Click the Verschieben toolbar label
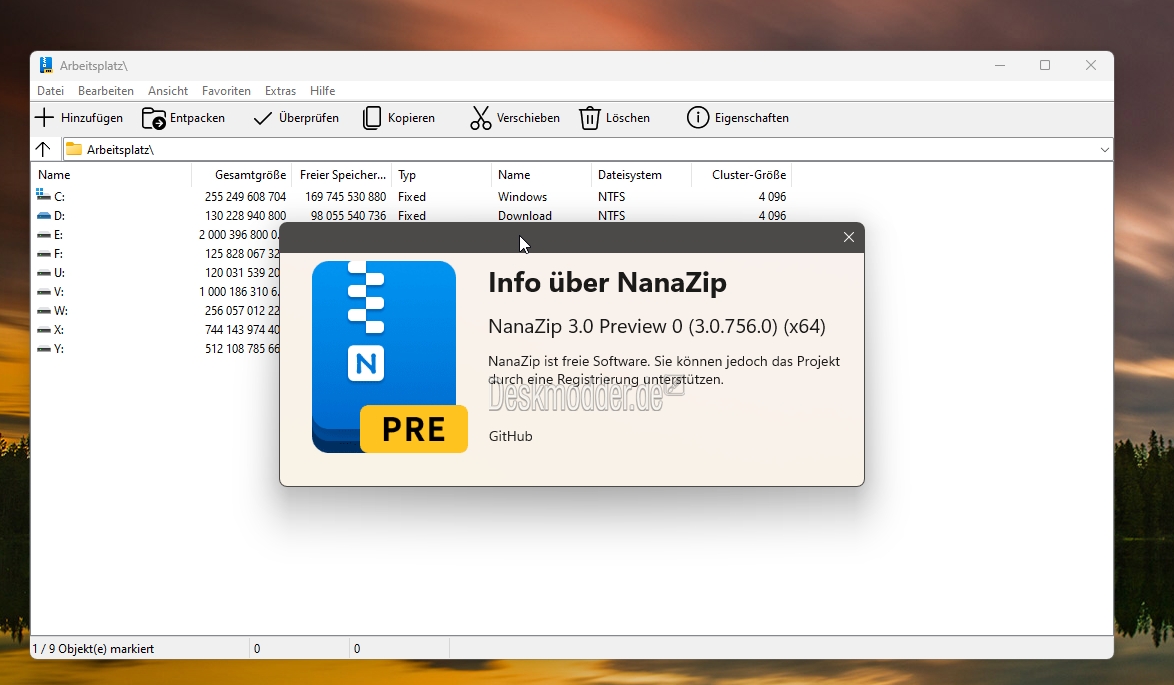Image resolution: width=1174 pixels, height=685 pixels. tap(528, 118)
